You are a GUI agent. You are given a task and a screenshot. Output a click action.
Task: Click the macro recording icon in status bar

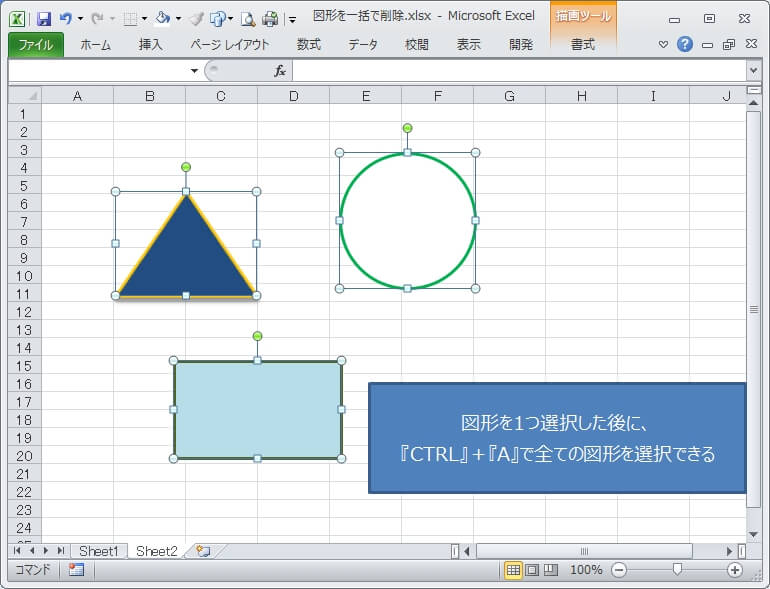(76, 570)
